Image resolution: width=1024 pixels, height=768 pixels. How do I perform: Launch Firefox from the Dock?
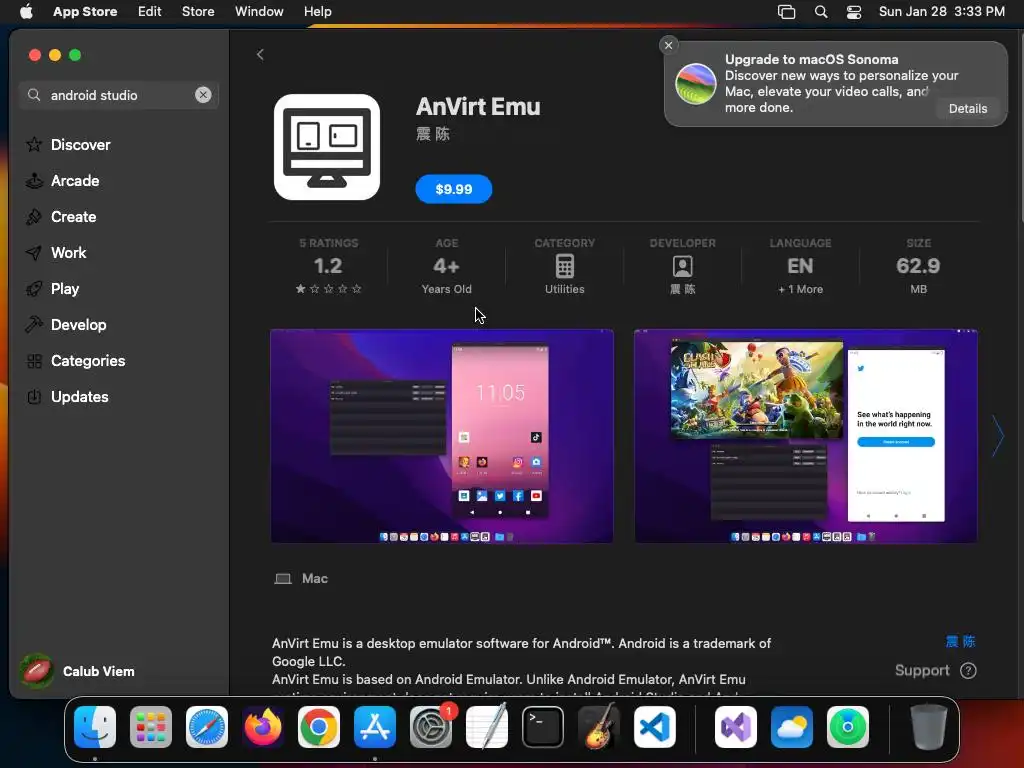tap(263, 727)
